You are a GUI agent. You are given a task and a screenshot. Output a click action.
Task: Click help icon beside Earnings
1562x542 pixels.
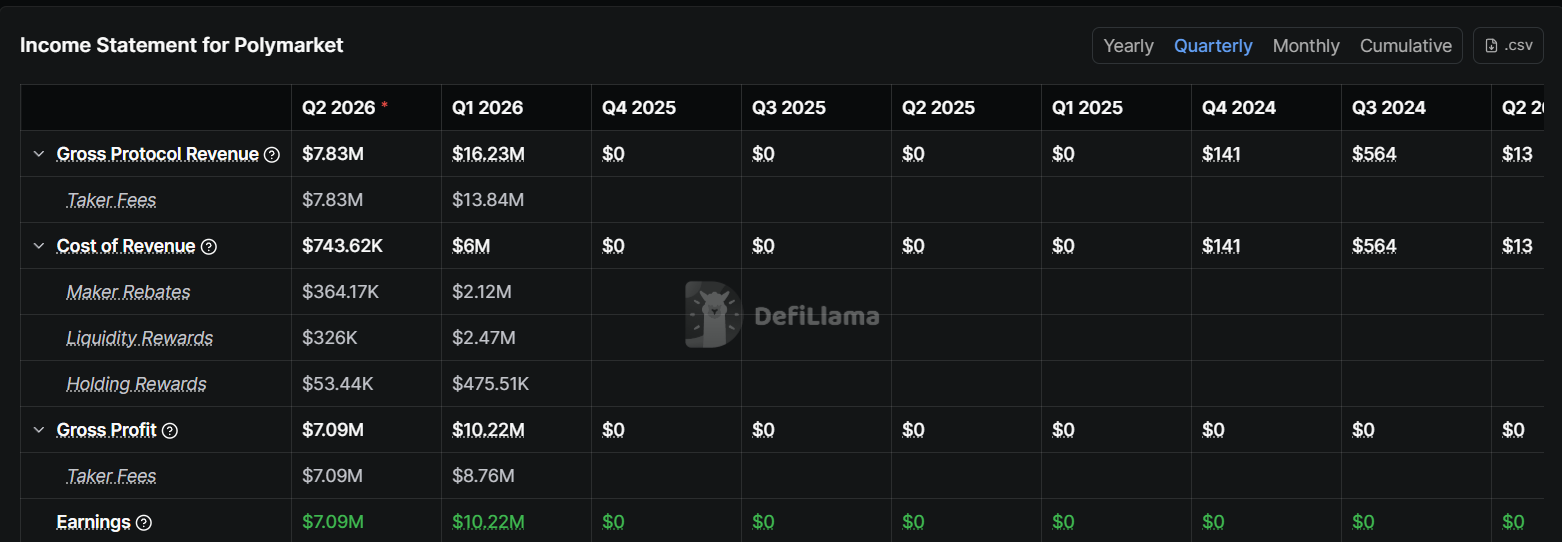(x=144, y=522)
